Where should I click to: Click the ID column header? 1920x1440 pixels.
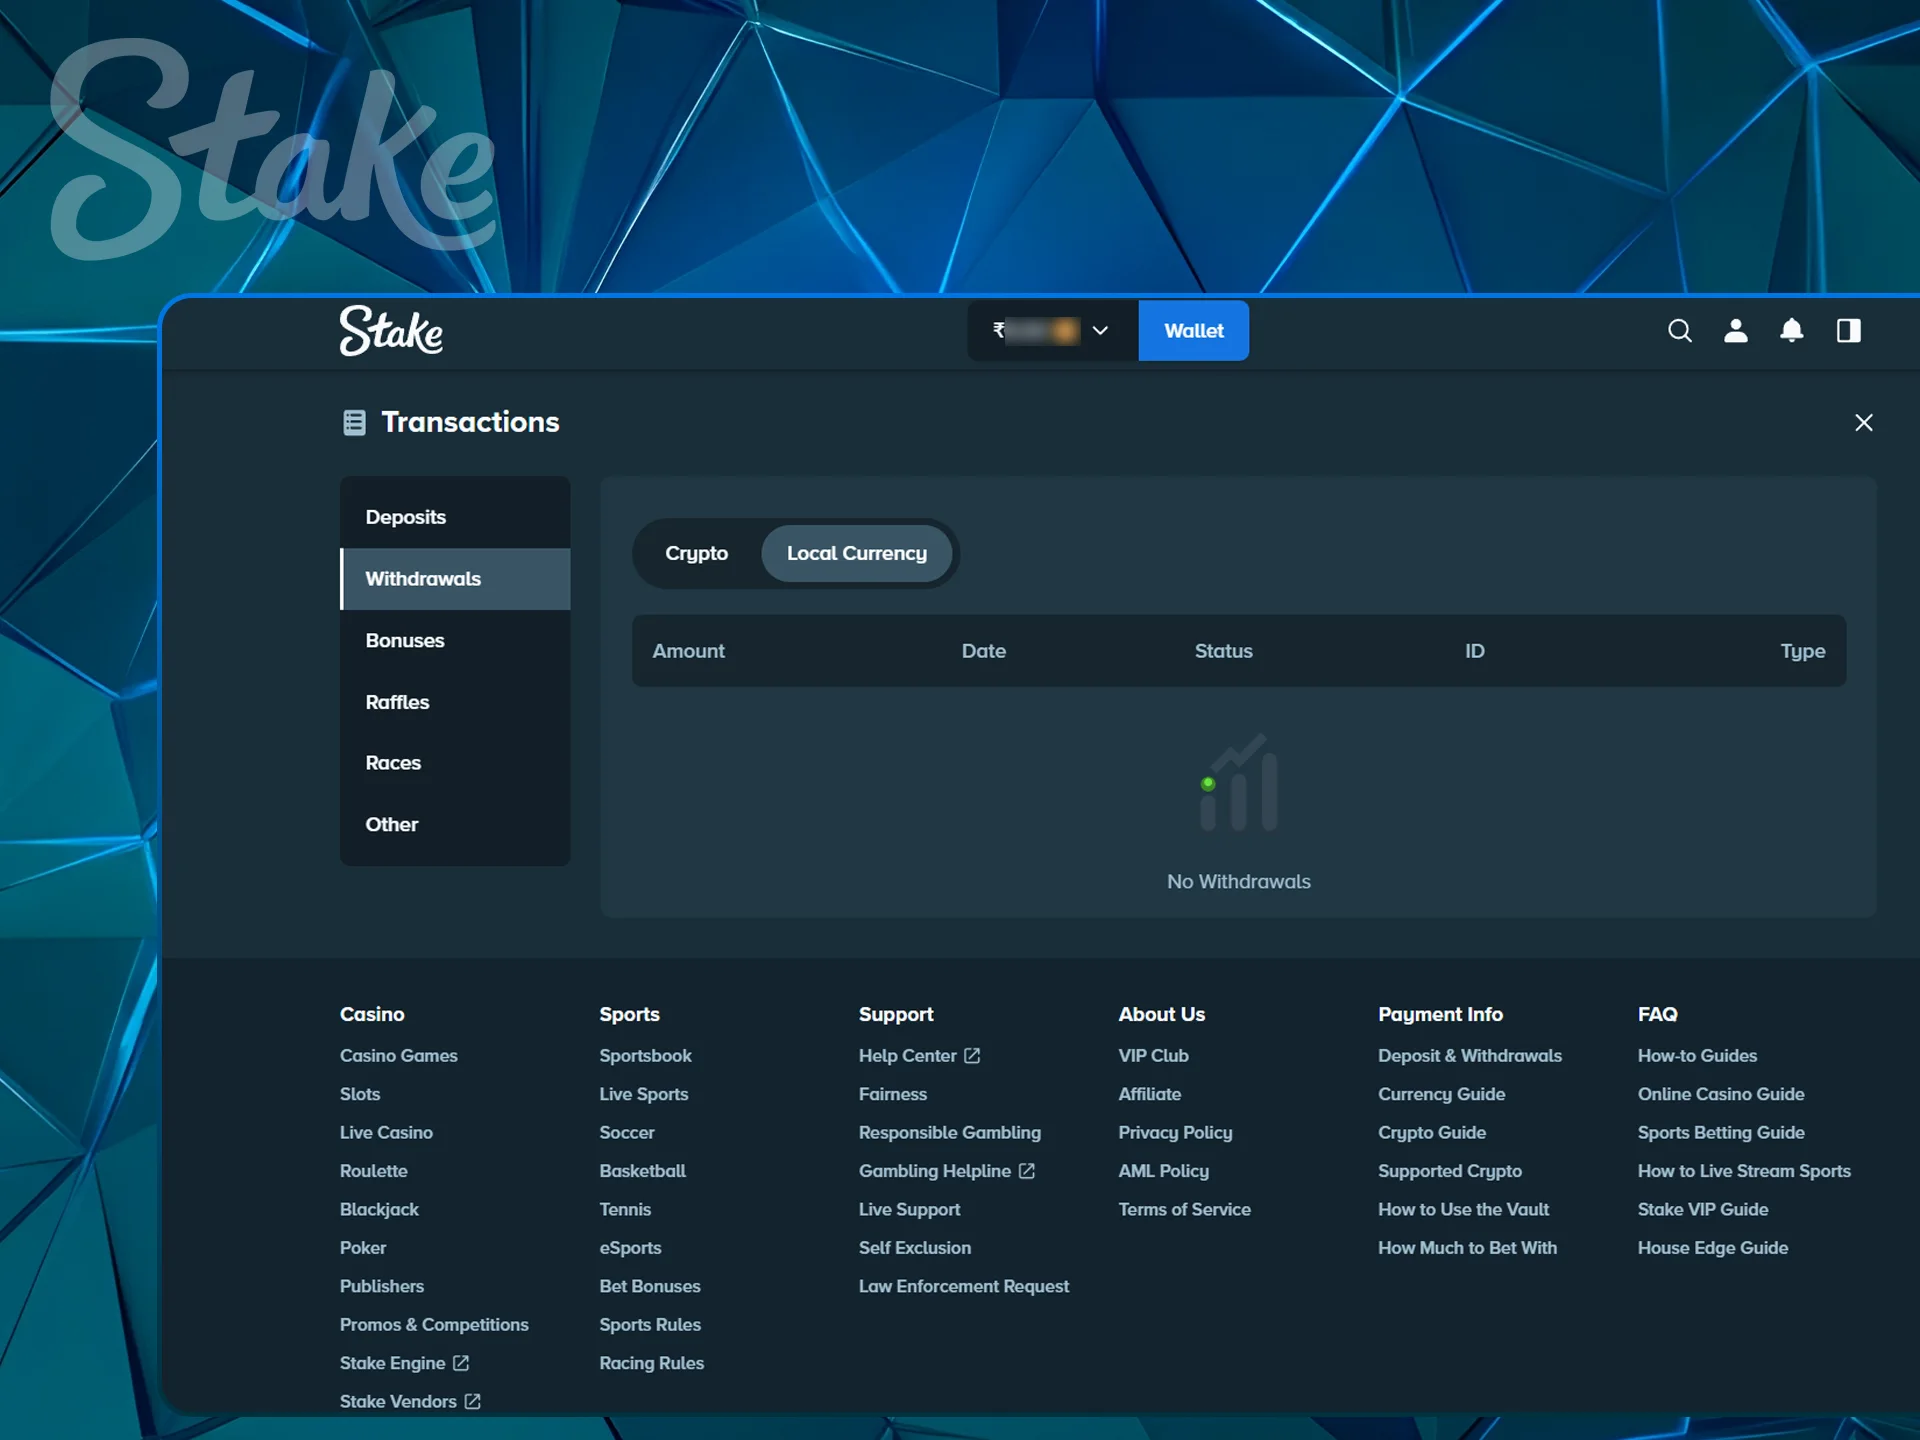click(x=1475, y=651)
